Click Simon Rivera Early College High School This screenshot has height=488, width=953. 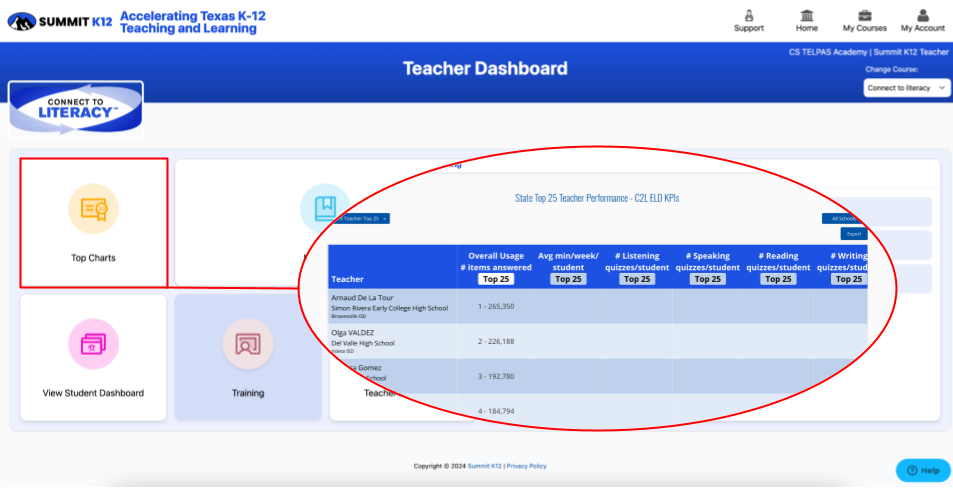pyautogui.click(x=390, y=308)
